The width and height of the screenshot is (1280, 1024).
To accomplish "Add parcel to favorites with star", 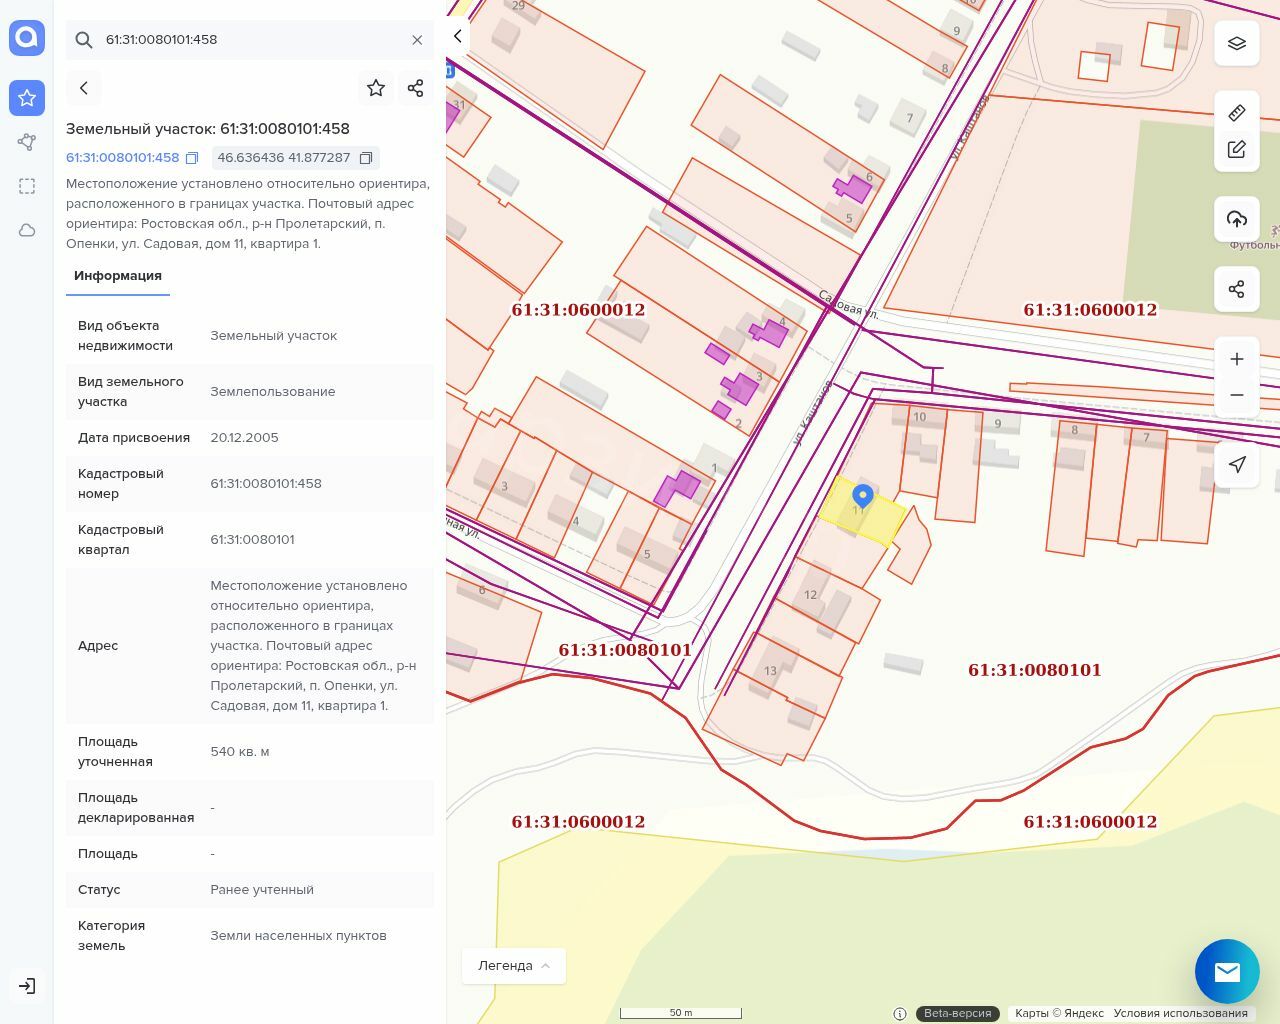I will point(376,88).
